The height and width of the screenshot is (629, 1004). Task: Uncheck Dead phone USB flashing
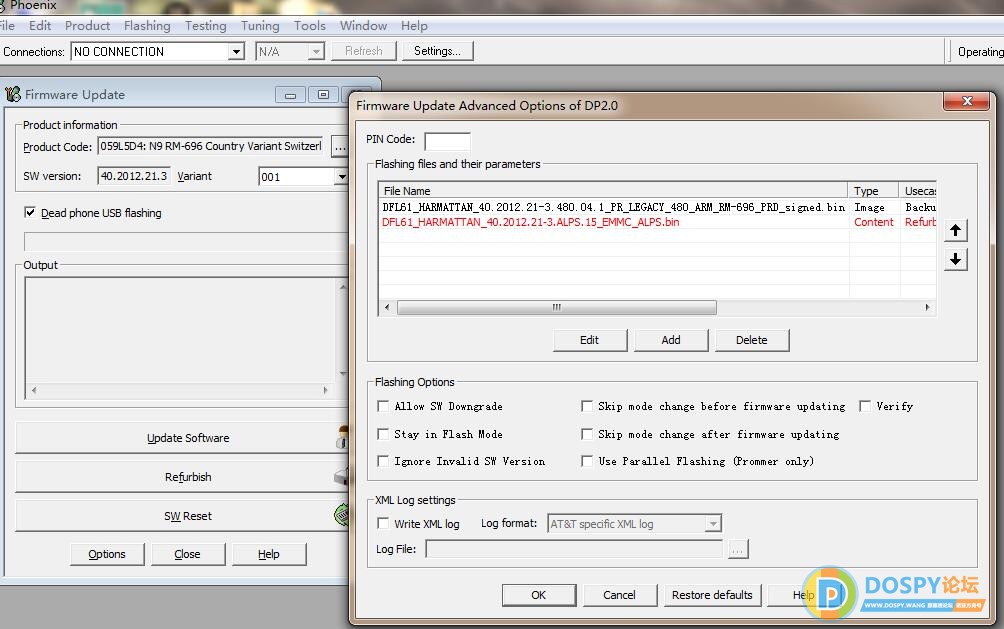pyautogui.click(x=29, y=212)
